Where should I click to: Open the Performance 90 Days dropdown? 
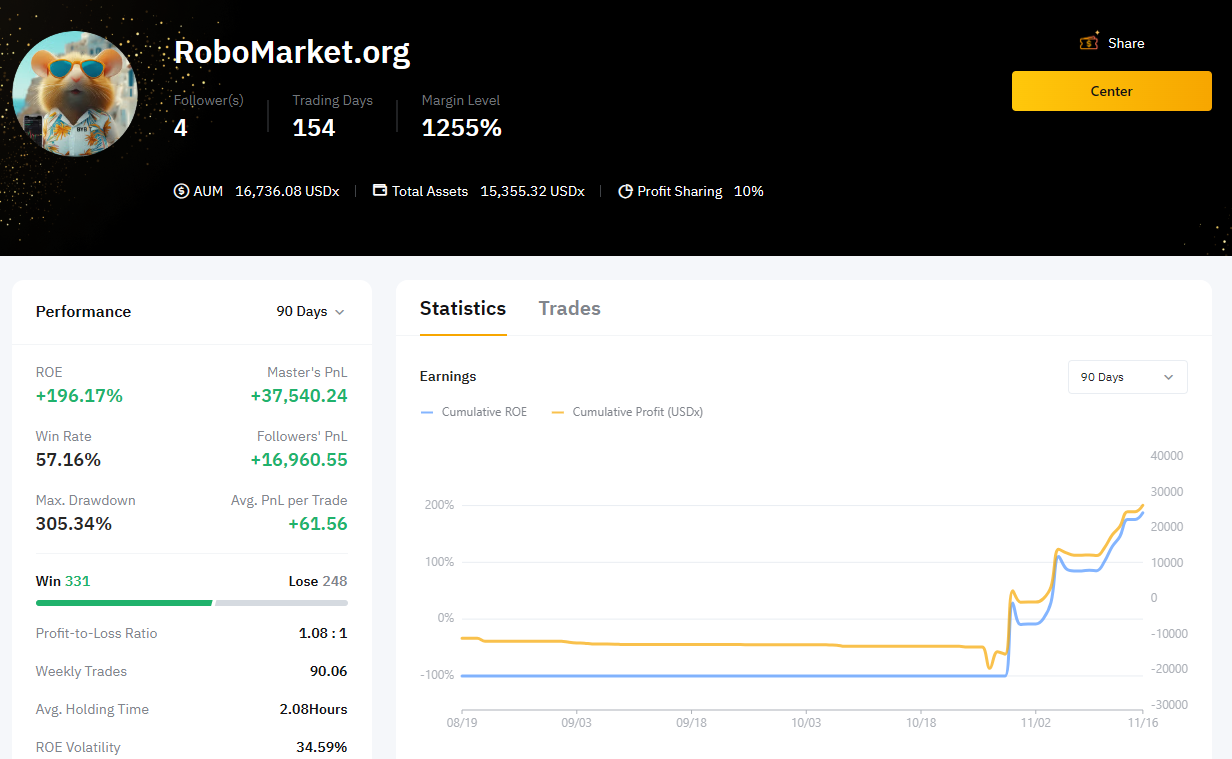pos(310,312)
